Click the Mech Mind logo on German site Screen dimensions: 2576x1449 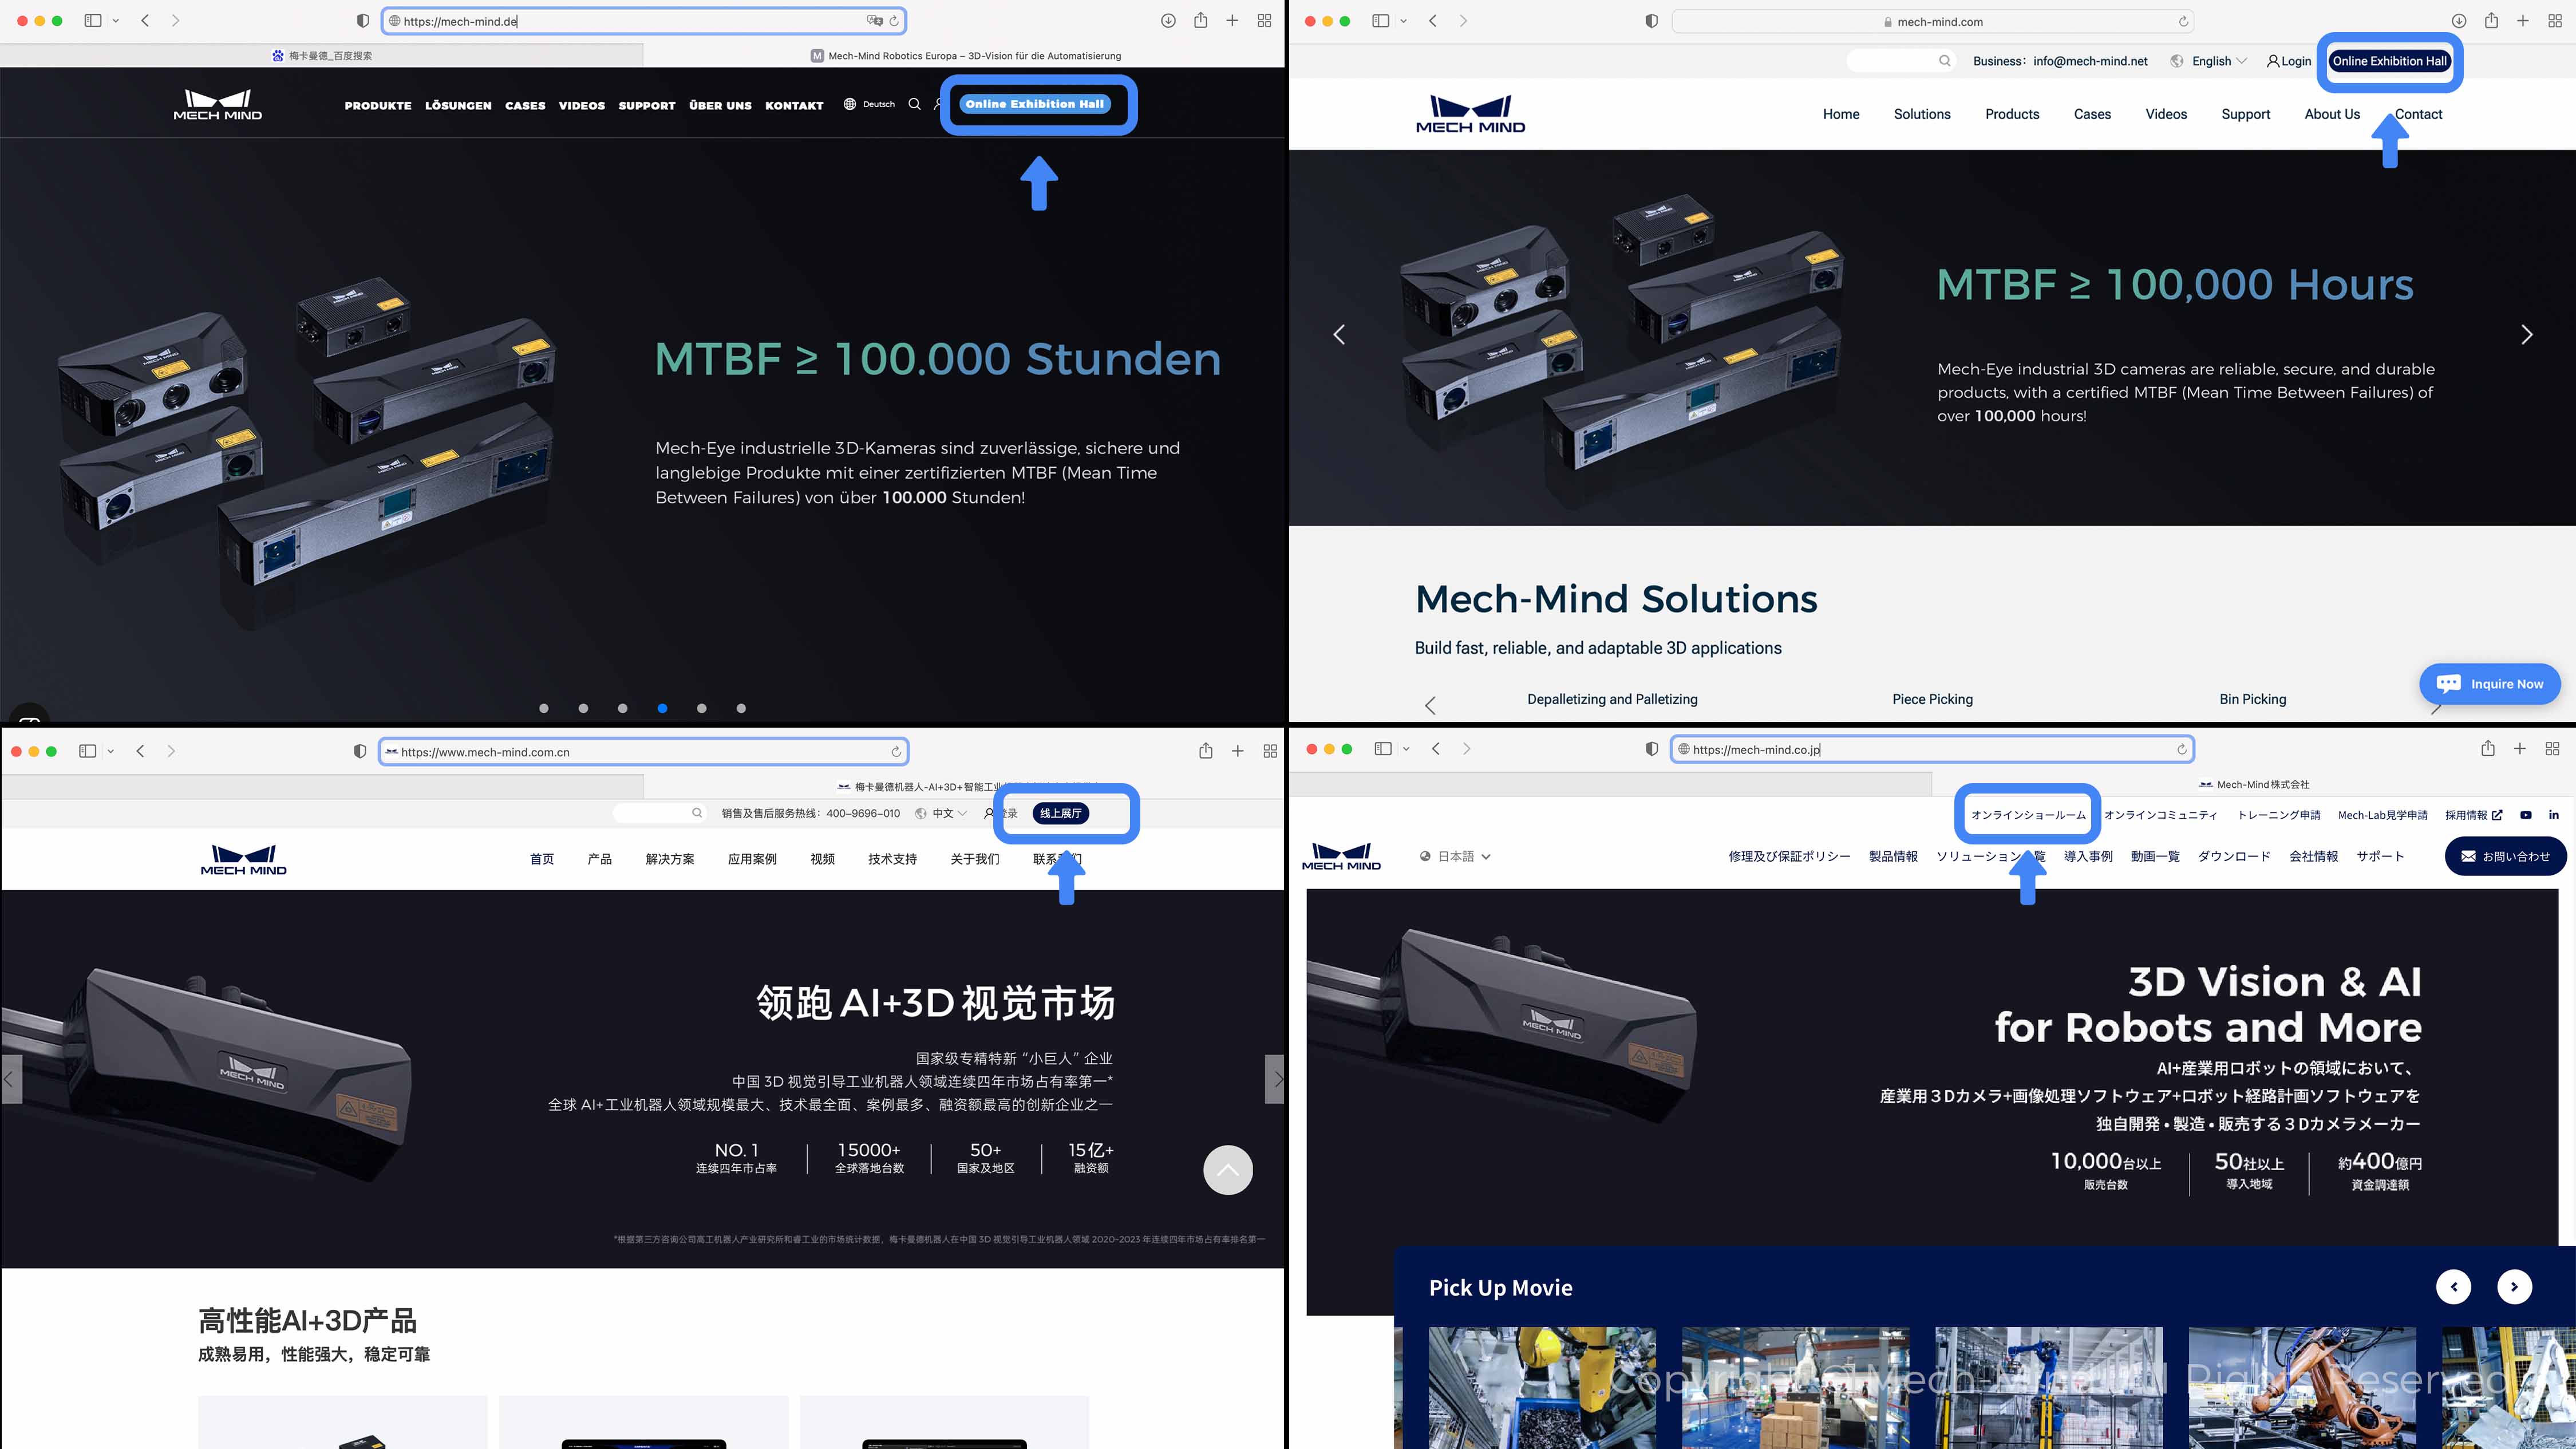coord(218,105)
